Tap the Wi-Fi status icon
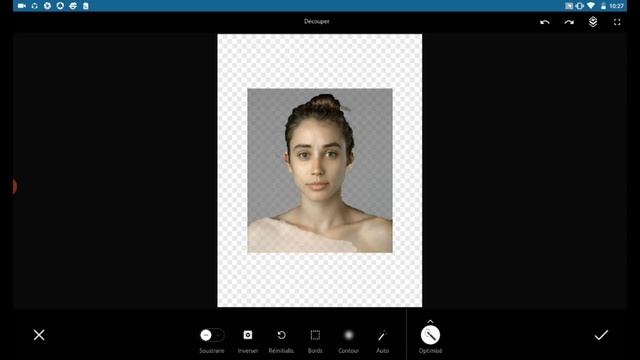 (591, 6)
